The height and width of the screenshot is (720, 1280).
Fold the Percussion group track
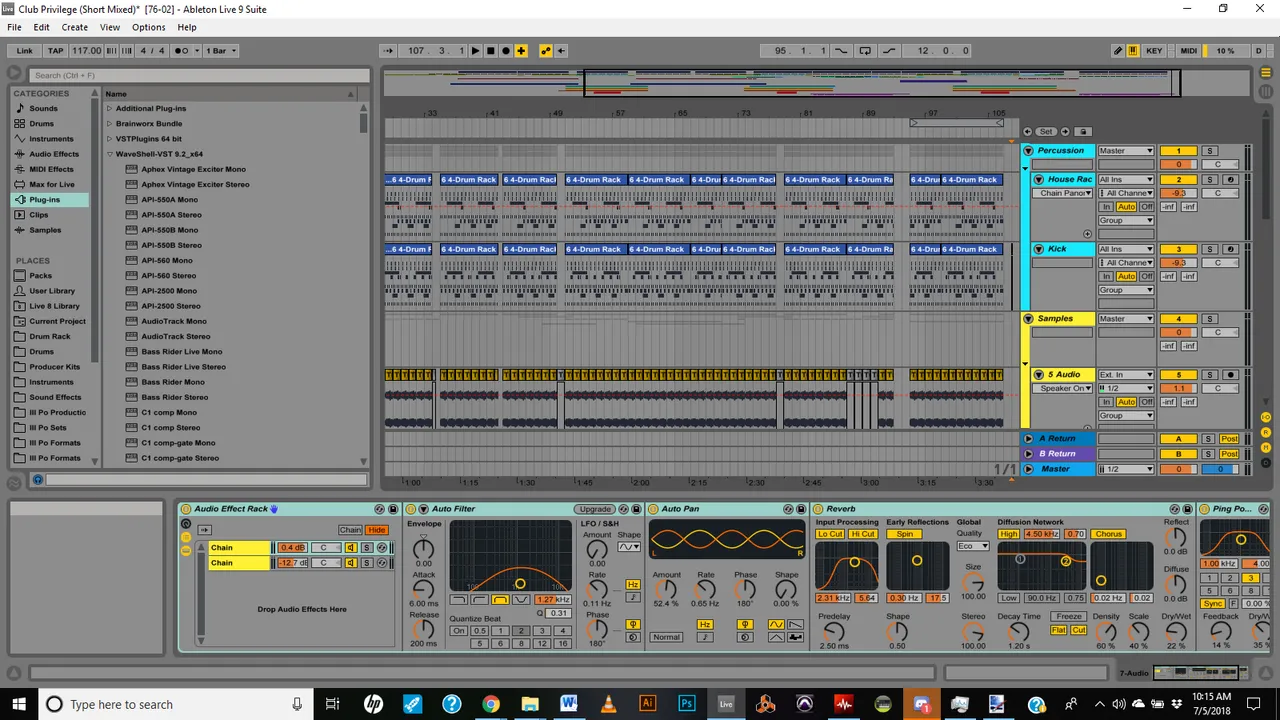click(1028, 151)
